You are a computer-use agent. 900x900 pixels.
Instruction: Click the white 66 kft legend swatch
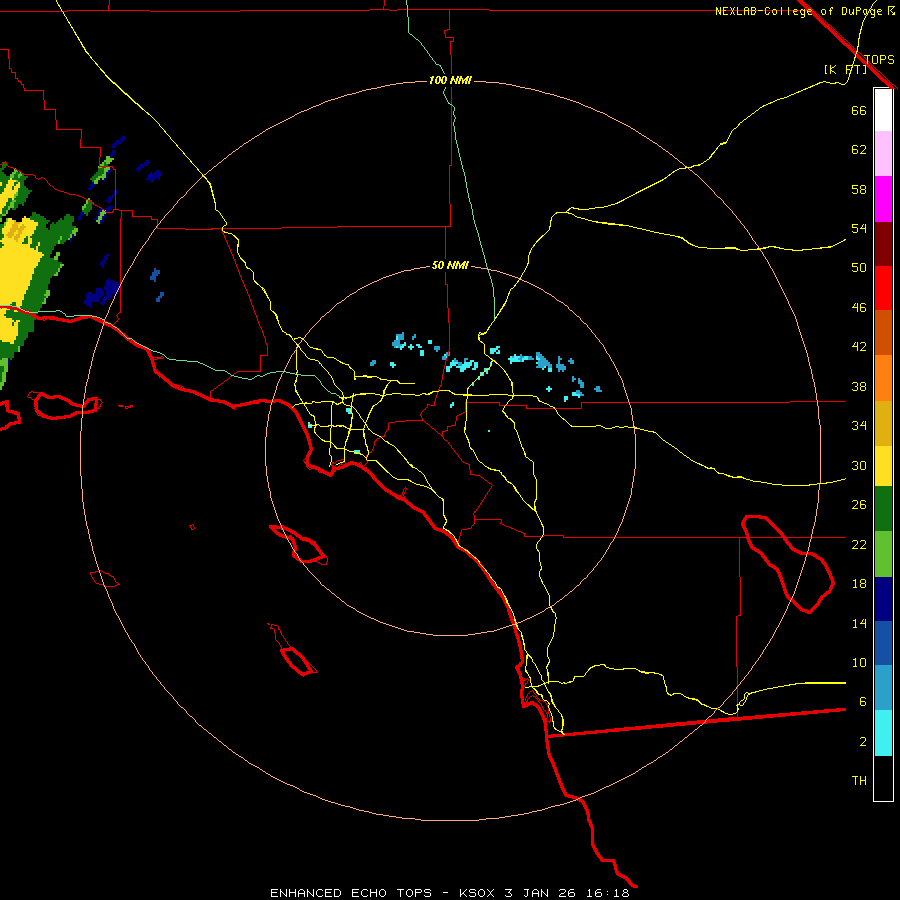point(883,110)
